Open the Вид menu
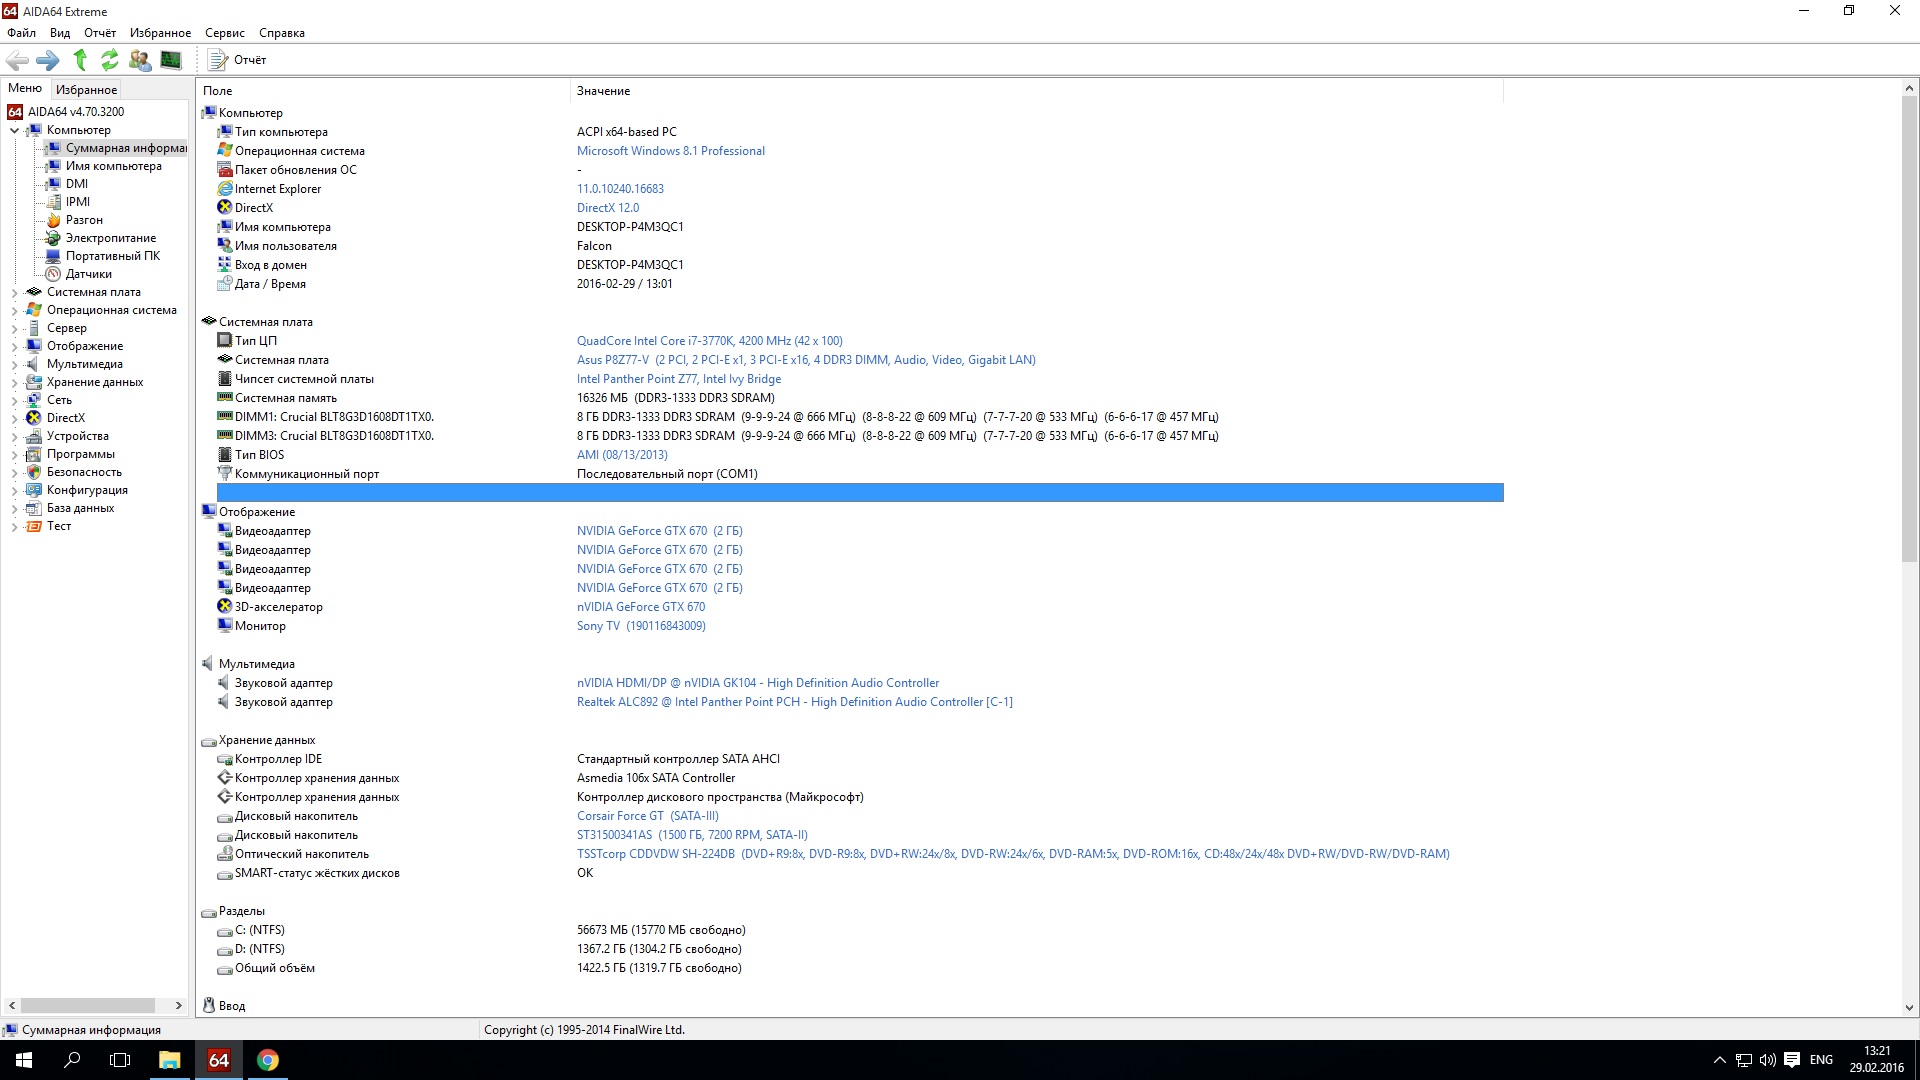 (x=60, y=33)
